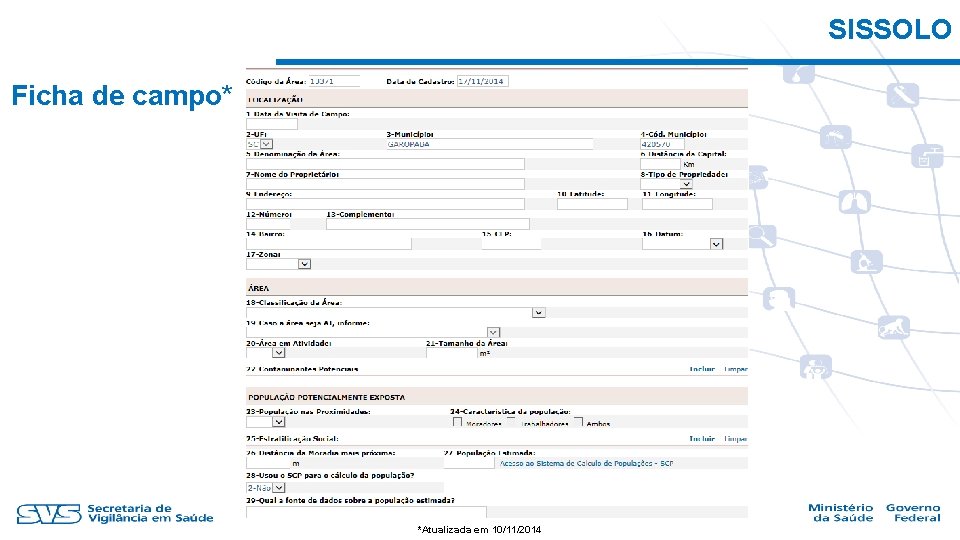Check the Moradores checkbox
Screen dimensions: 960x540
pos(457,422)
